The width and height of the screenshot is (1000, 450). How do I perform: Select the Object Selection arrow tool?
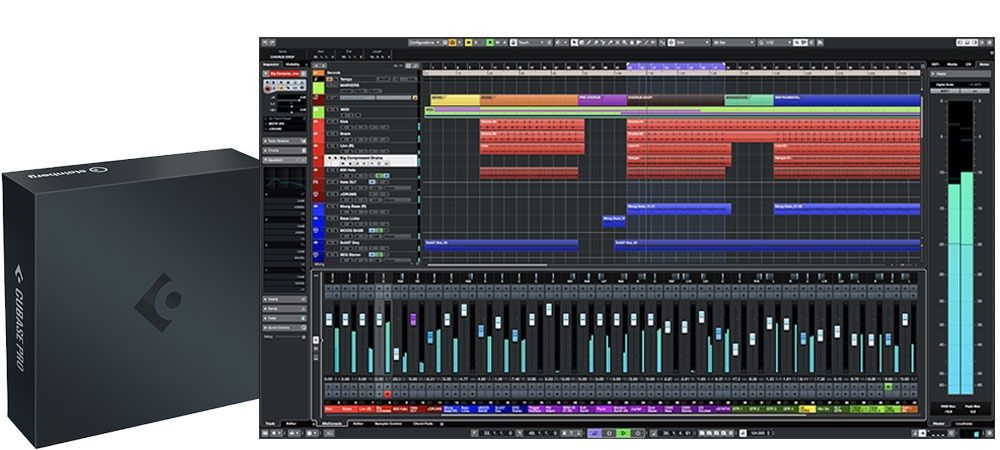(574, 42)
